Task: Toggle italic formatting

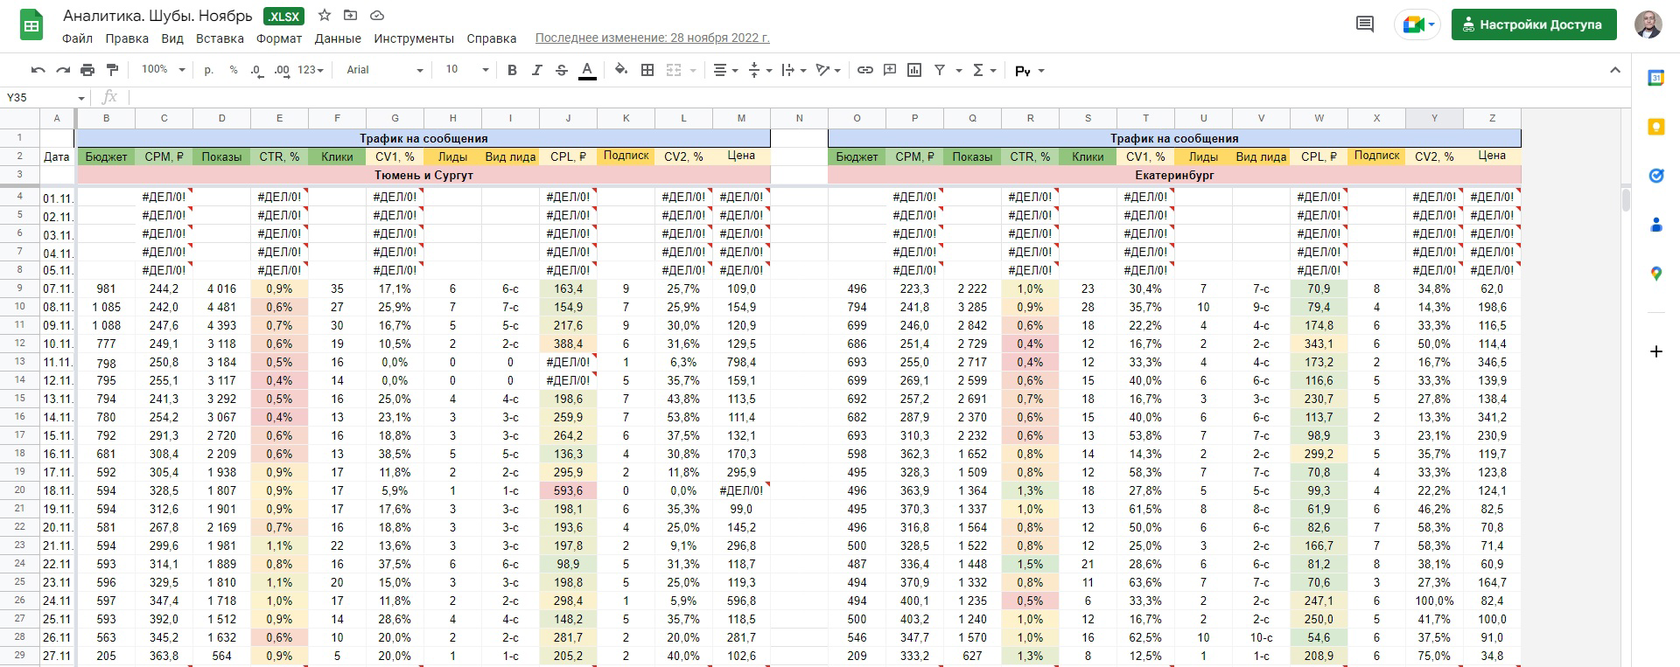Action: (x=537, y=70)
